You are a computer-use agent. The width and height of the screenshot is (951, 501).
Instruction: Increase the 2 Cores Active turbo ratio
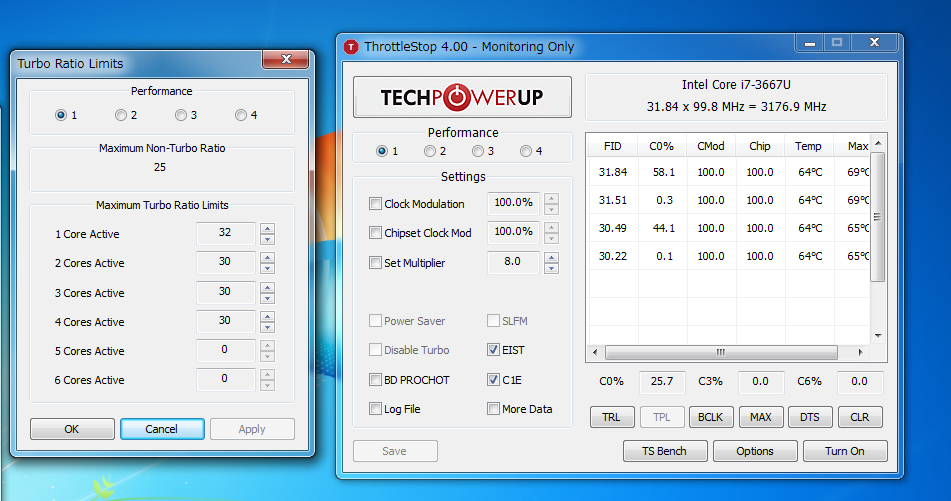pyautogui.click(x=267, y=258)
